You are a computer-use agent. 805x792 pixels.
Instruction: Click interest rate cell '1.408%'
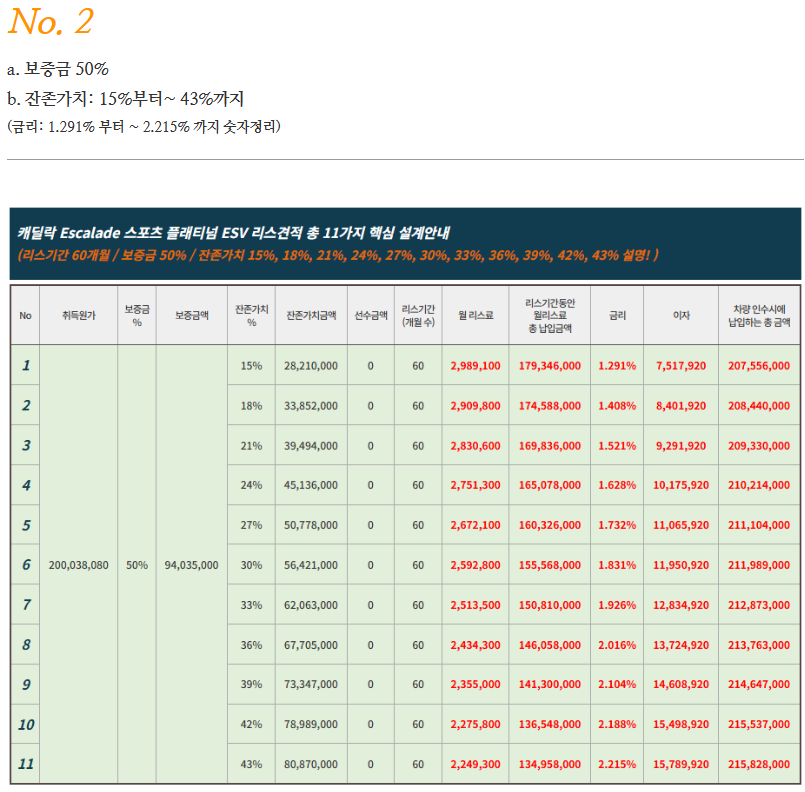click(x=617, y=406)
